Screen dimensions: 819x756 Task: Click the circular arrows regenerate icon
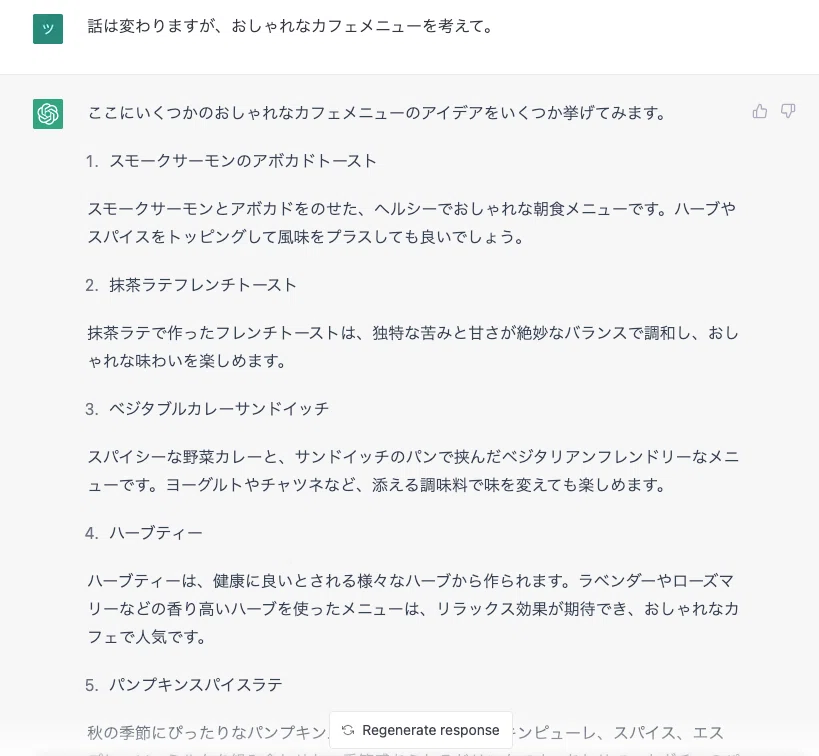tap(348, 730)
